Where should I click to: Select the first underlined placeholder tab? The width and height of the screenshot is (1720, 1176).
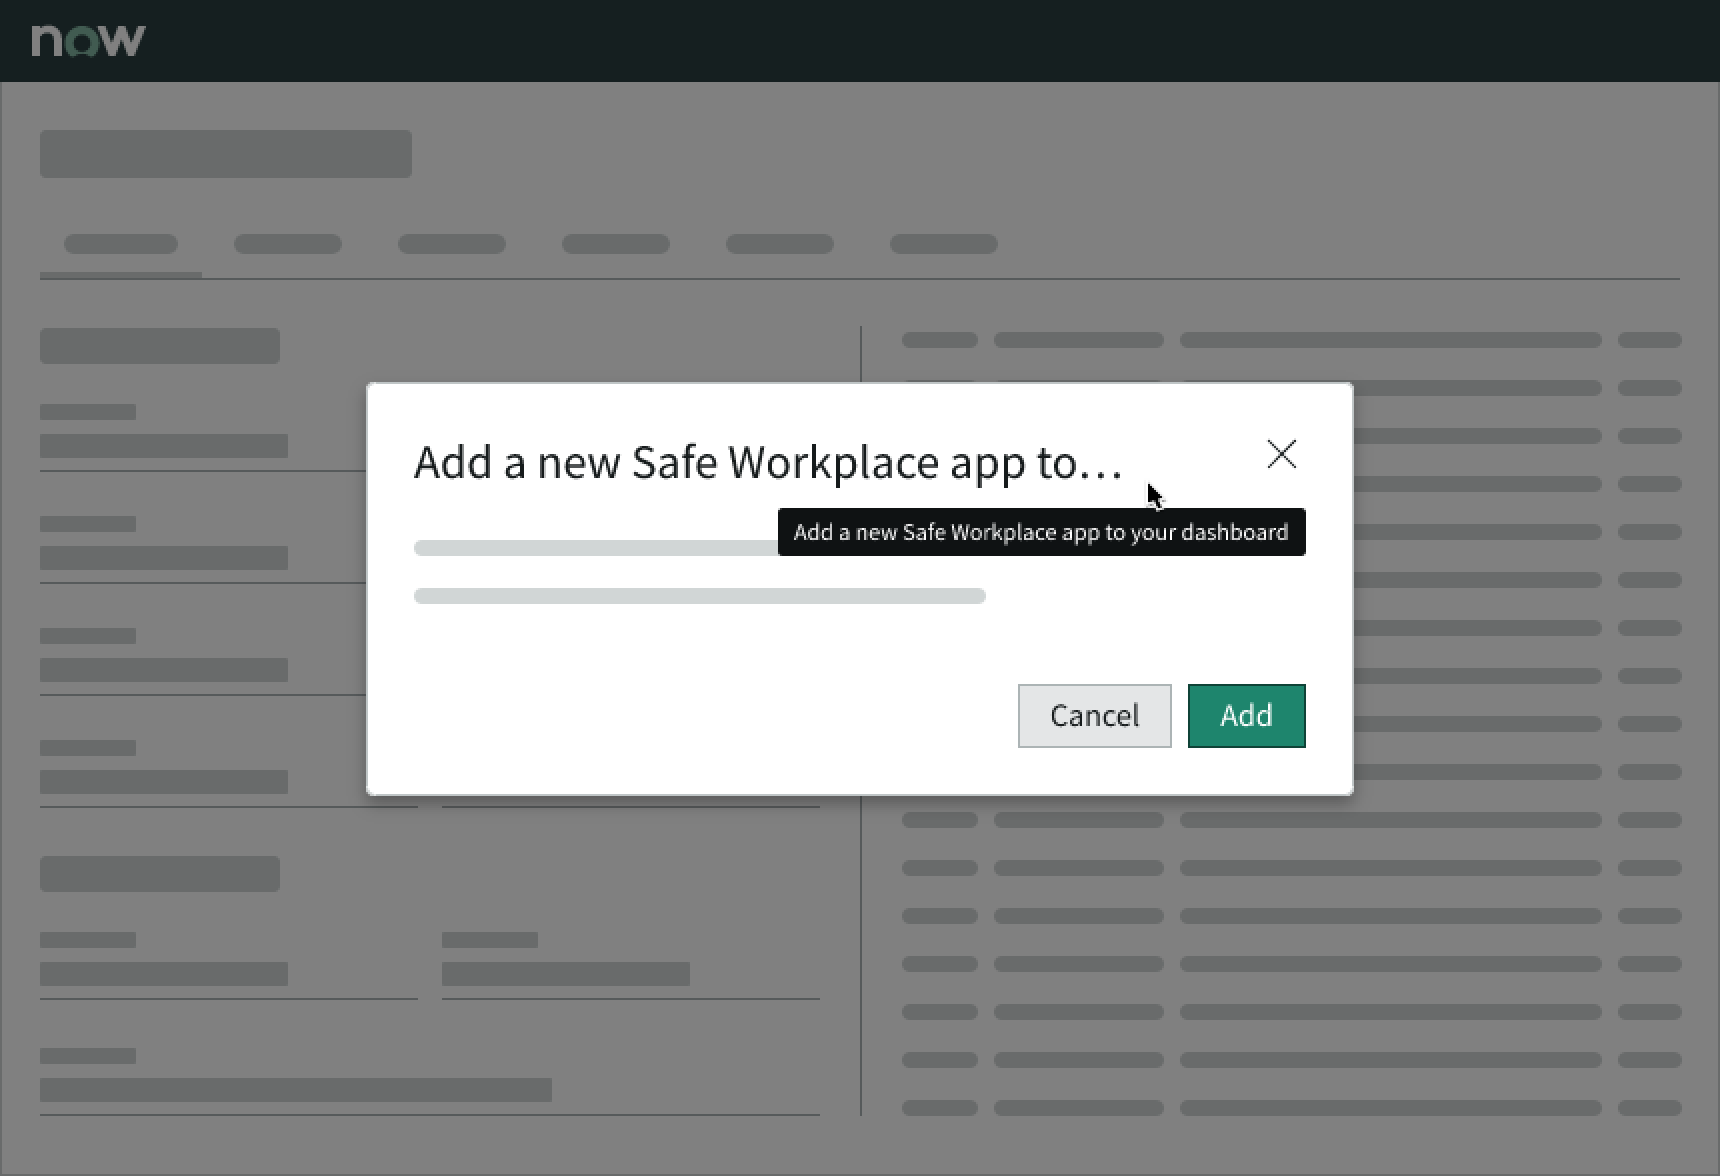coord(121,245)
